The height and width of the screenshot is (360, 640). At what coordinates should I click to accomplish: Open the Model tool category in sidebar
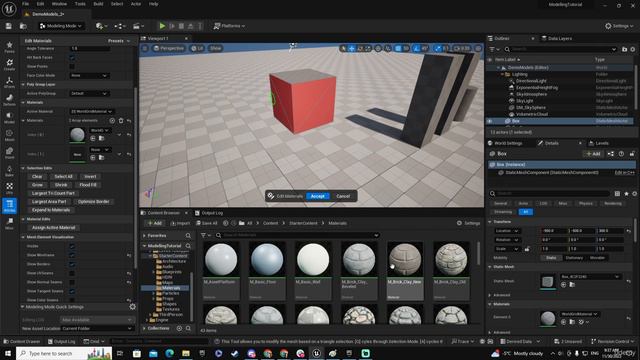(9, 118)
